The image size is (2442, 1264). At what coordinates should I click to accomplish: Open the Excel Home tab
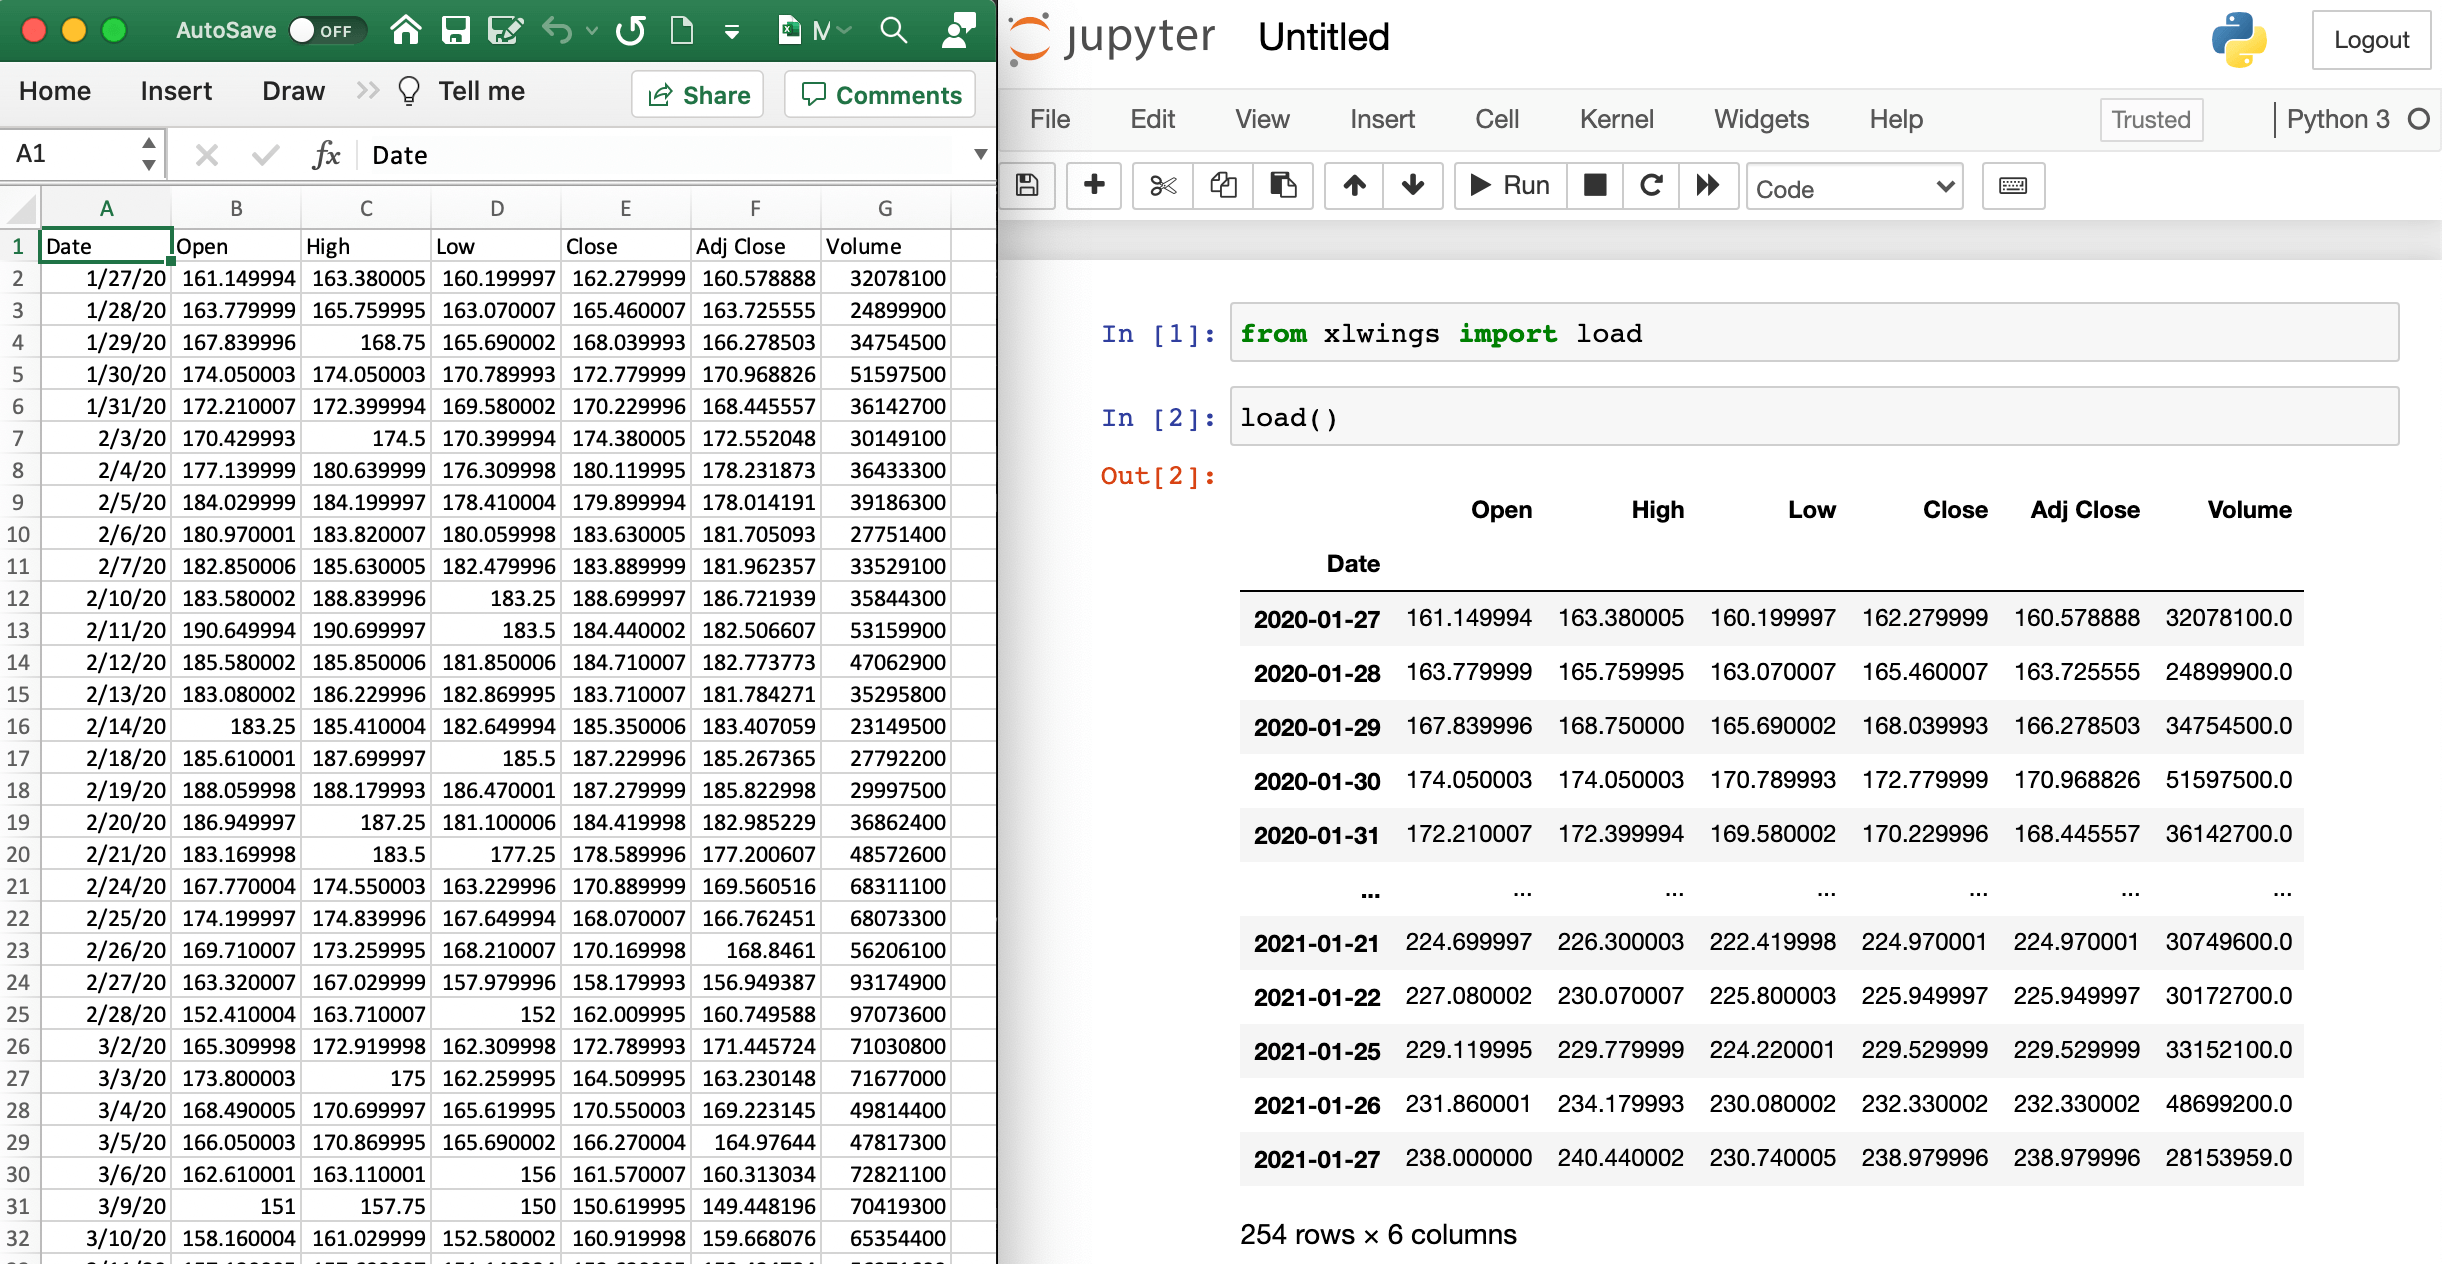pos(55,91)
